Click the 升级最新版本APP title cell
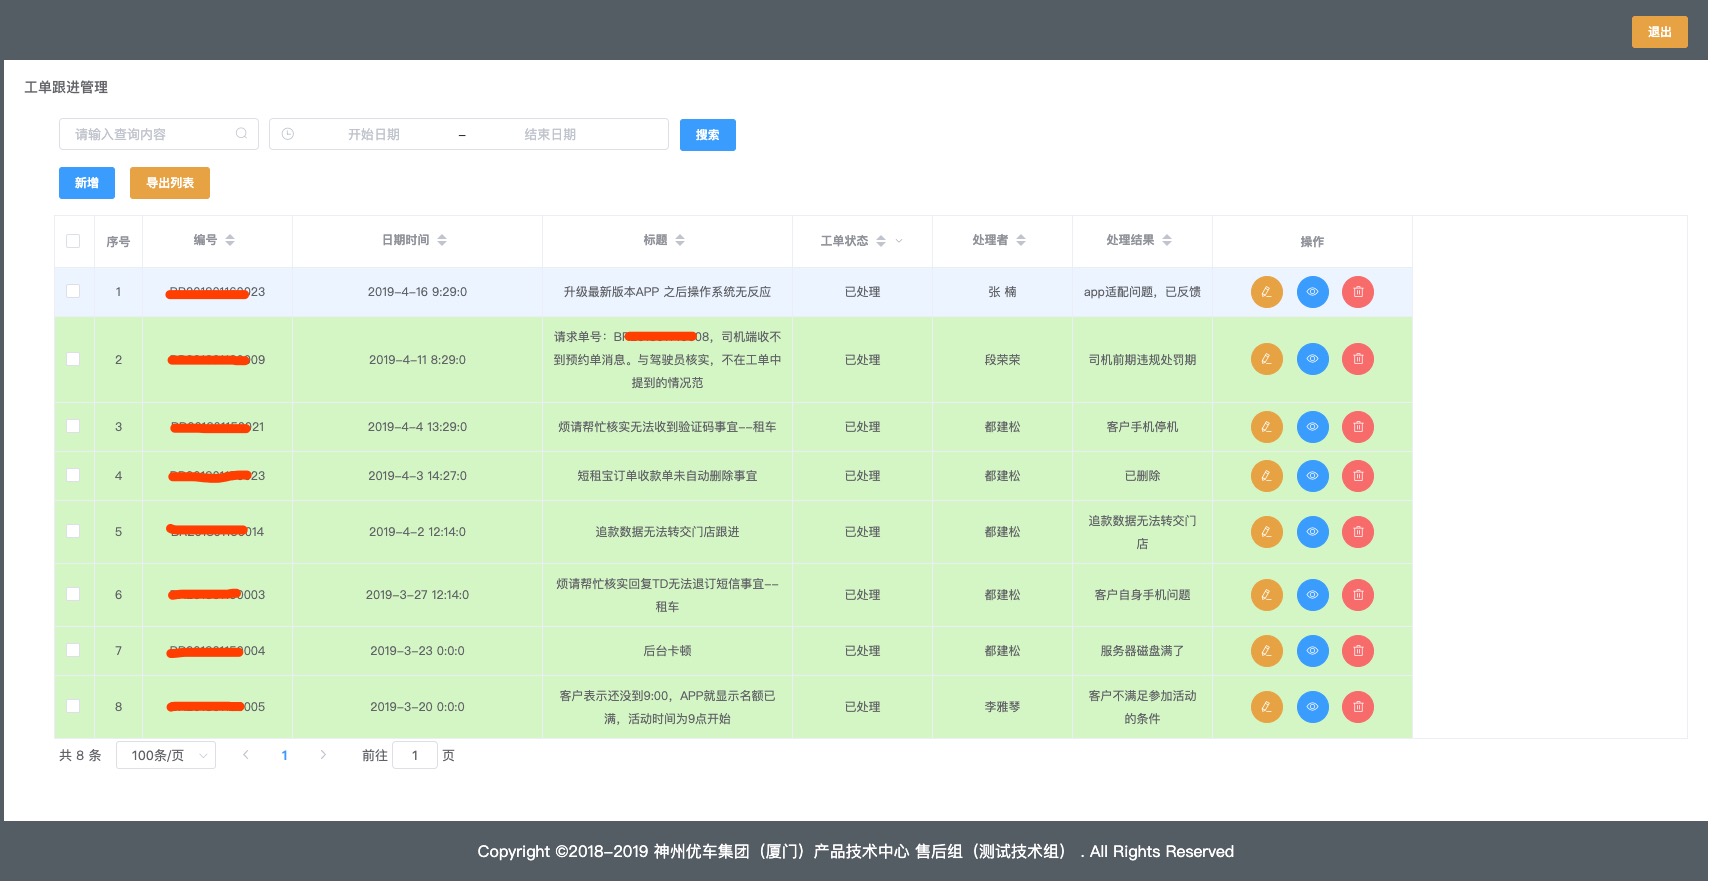1713x894 pixels. pyautogui.click(x=667, y=292)
